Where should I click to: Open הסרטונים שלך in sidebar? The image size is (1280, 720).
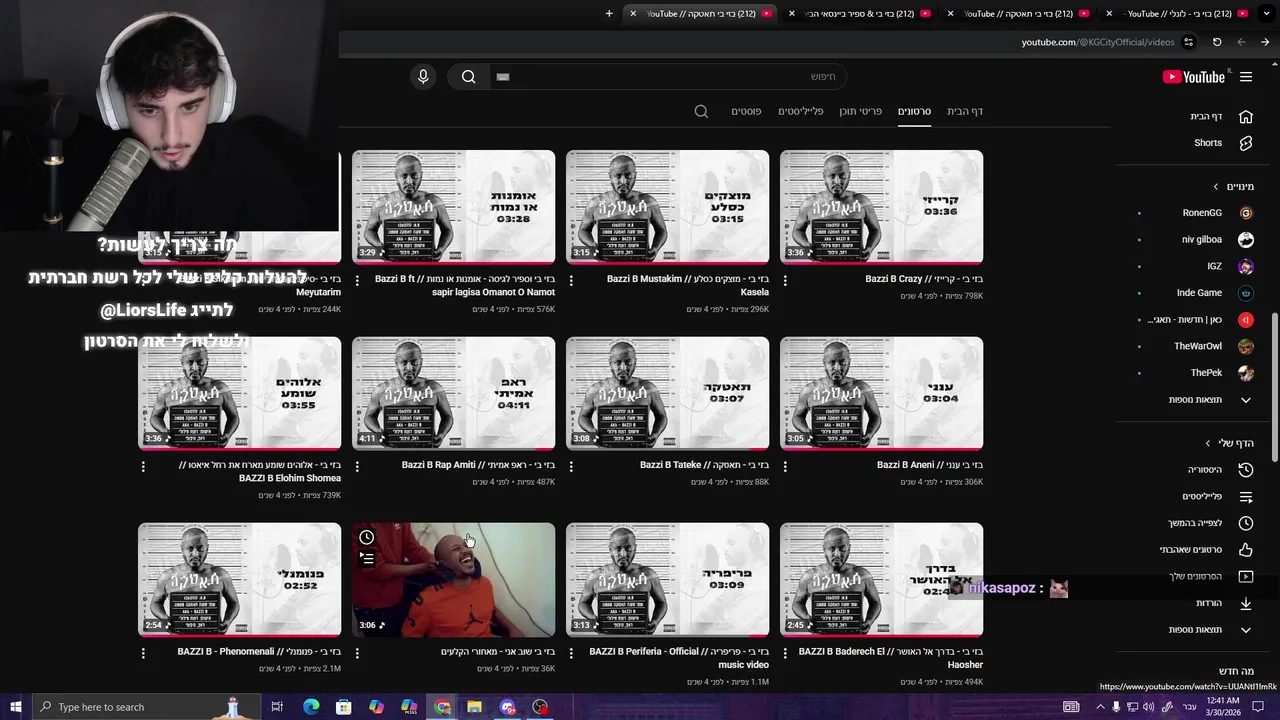(x=1210, y=576)
